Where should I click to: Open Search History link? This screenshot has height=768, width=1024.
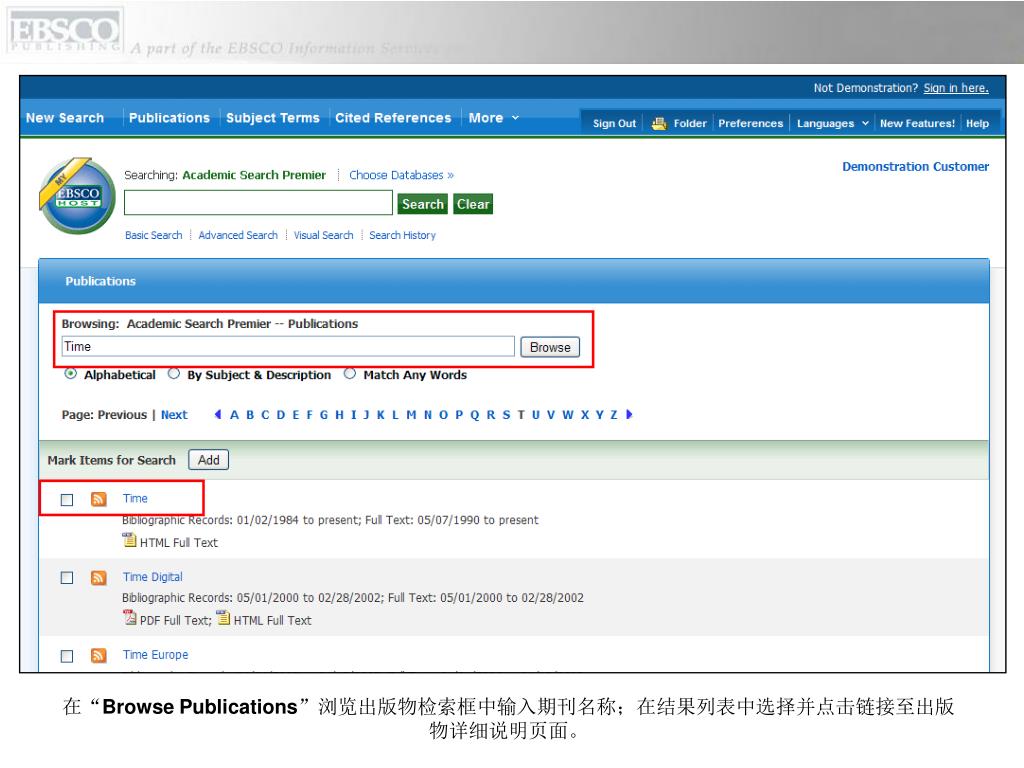click(x=402, y=235)
